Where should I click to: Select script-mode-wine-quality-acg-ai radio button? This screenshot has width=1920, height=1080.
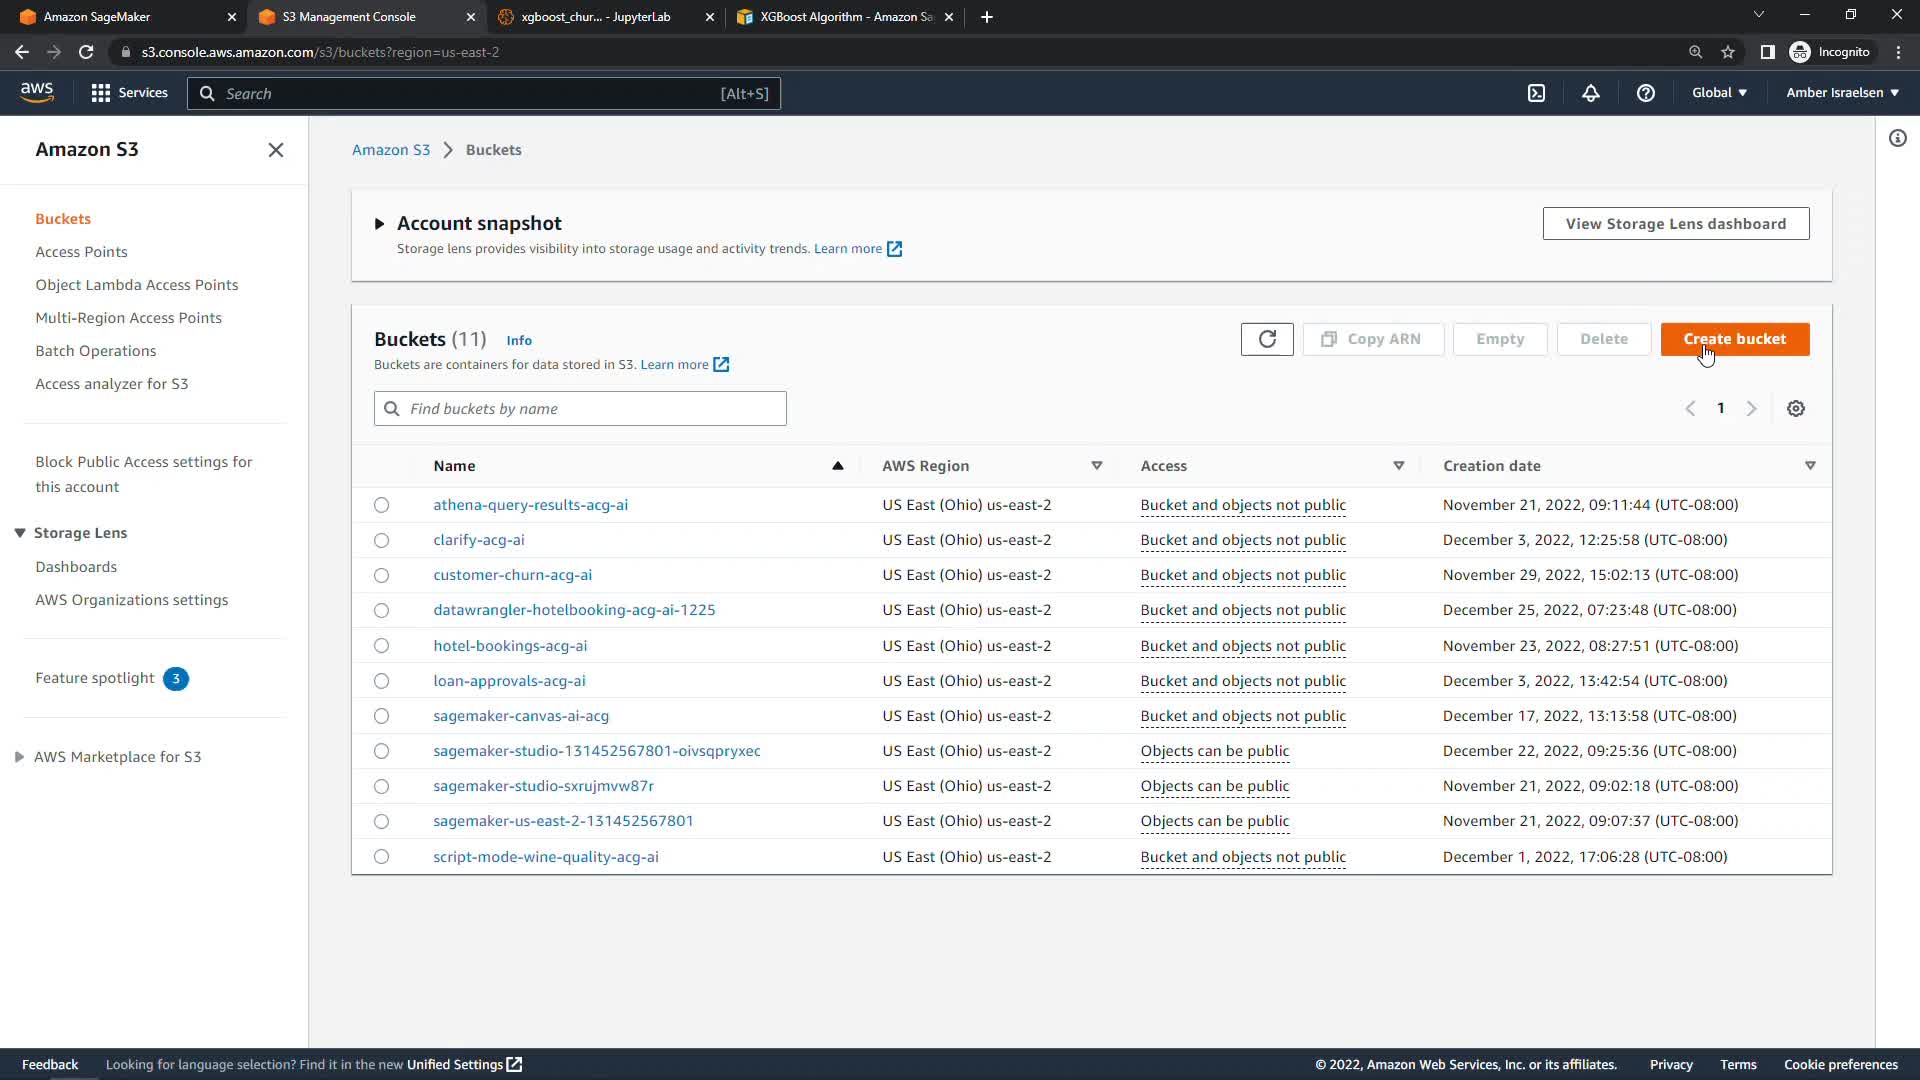(x=381, y=857)
